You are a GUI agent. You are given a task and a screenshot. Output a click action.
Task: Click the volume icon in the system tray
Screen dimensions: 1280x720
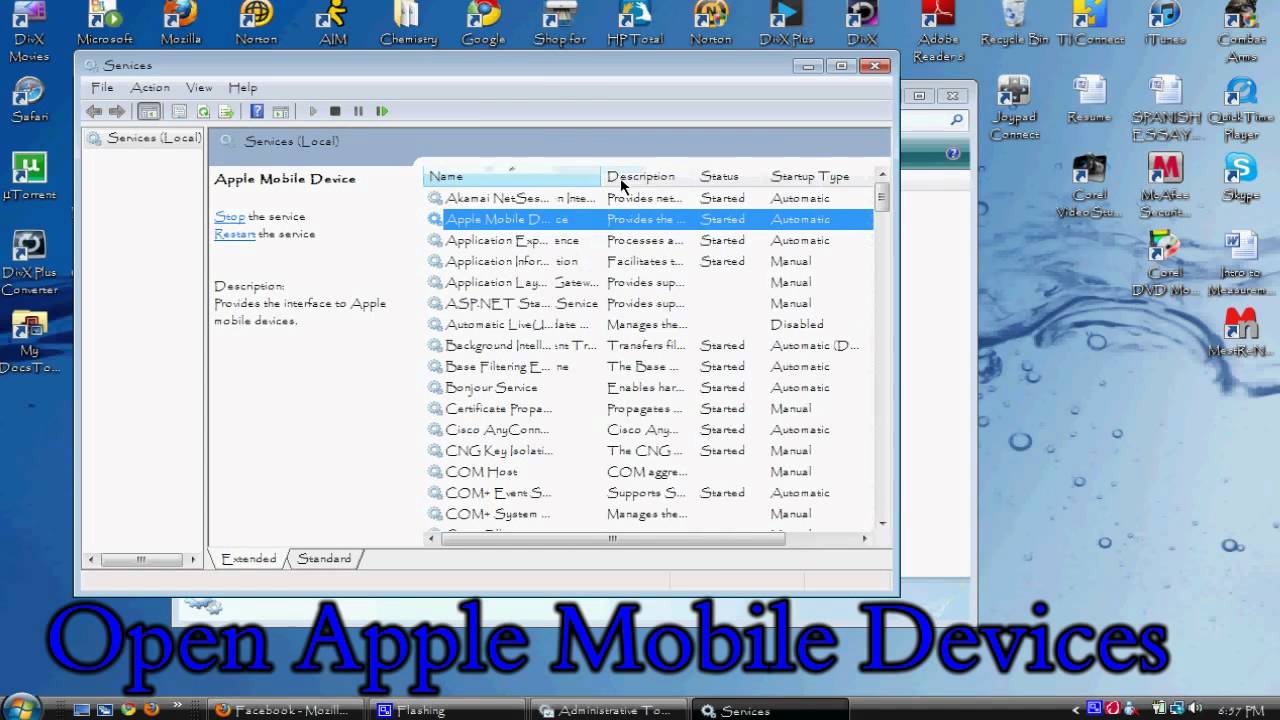coord(1193,709)
